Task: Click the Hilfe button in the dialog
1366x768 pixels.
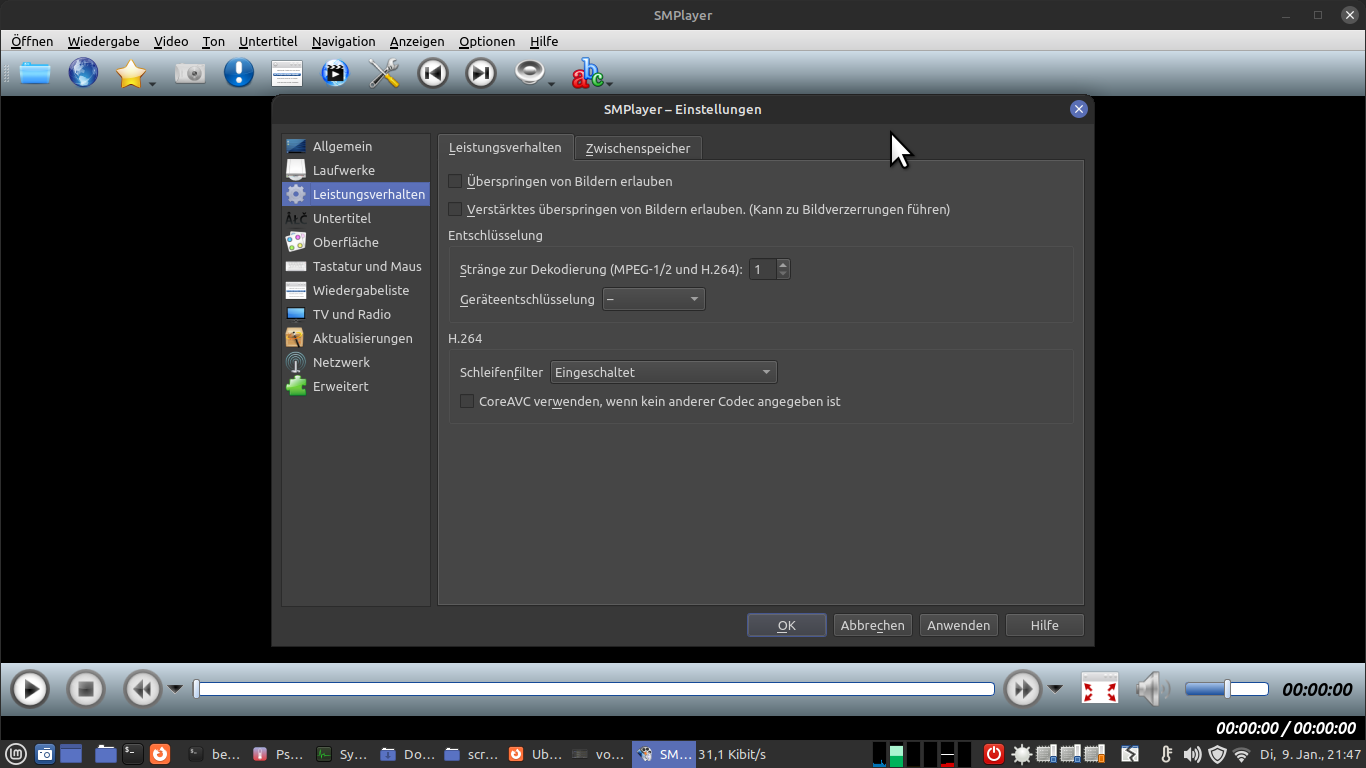Action: (1045, 625)
